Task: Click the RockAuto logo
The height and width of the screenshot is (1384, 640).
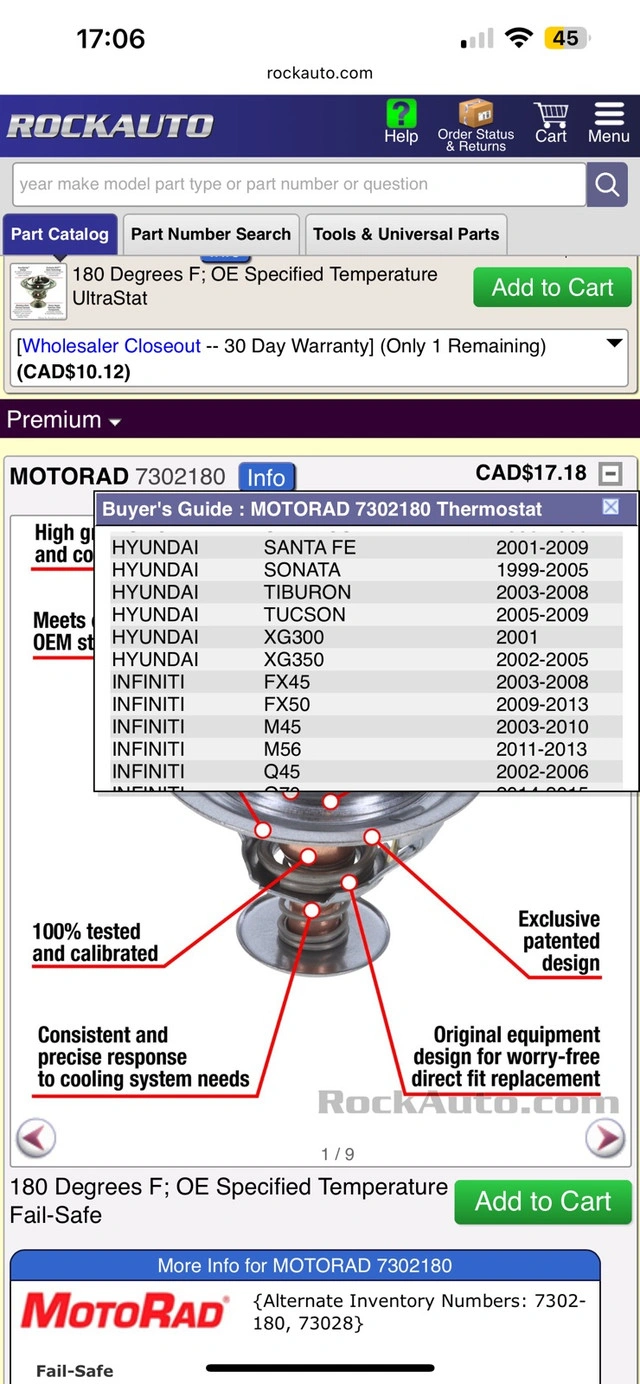Action: point(110,126)
